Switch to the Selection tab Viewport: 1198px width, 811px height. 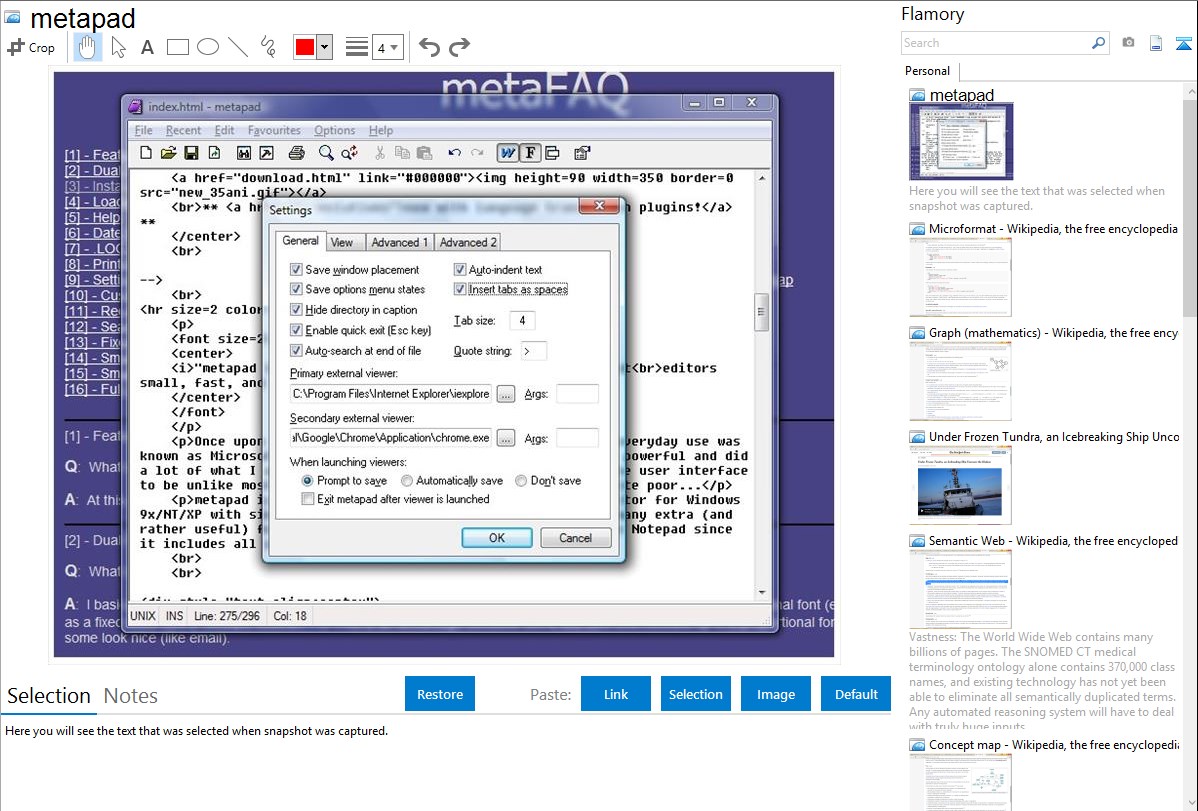[49, 696]
